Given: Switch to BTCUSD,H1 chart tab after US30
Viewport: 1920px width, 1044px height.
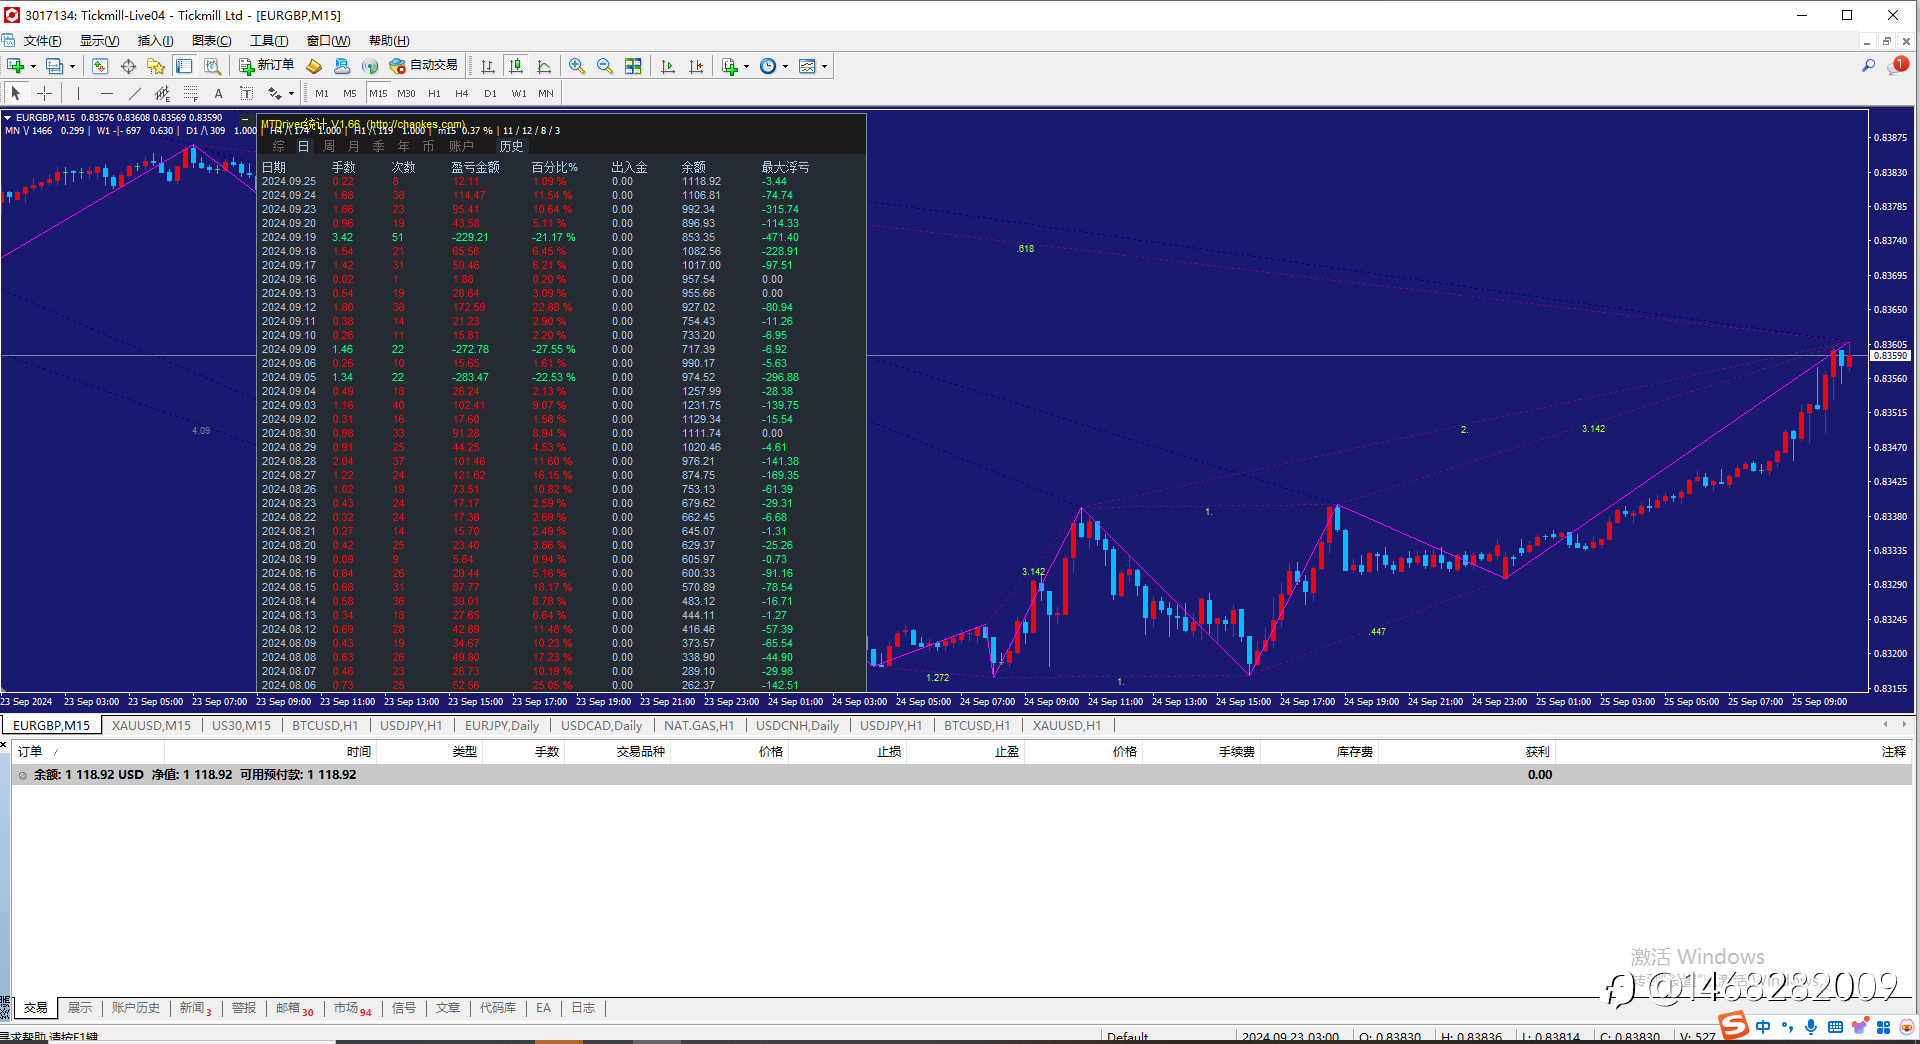Looking at the screenshot, I should tap(324, 725).
